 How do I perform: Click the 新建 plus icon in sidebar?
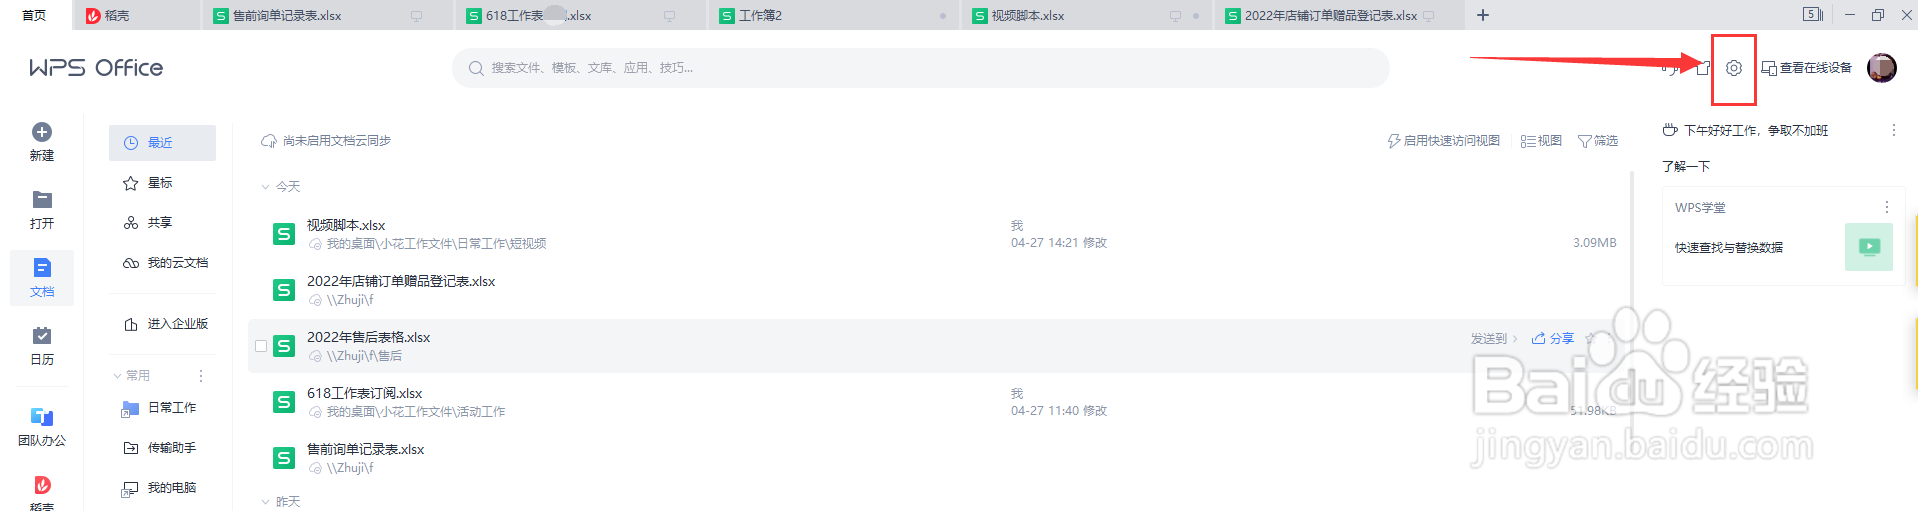pos(42,132)
